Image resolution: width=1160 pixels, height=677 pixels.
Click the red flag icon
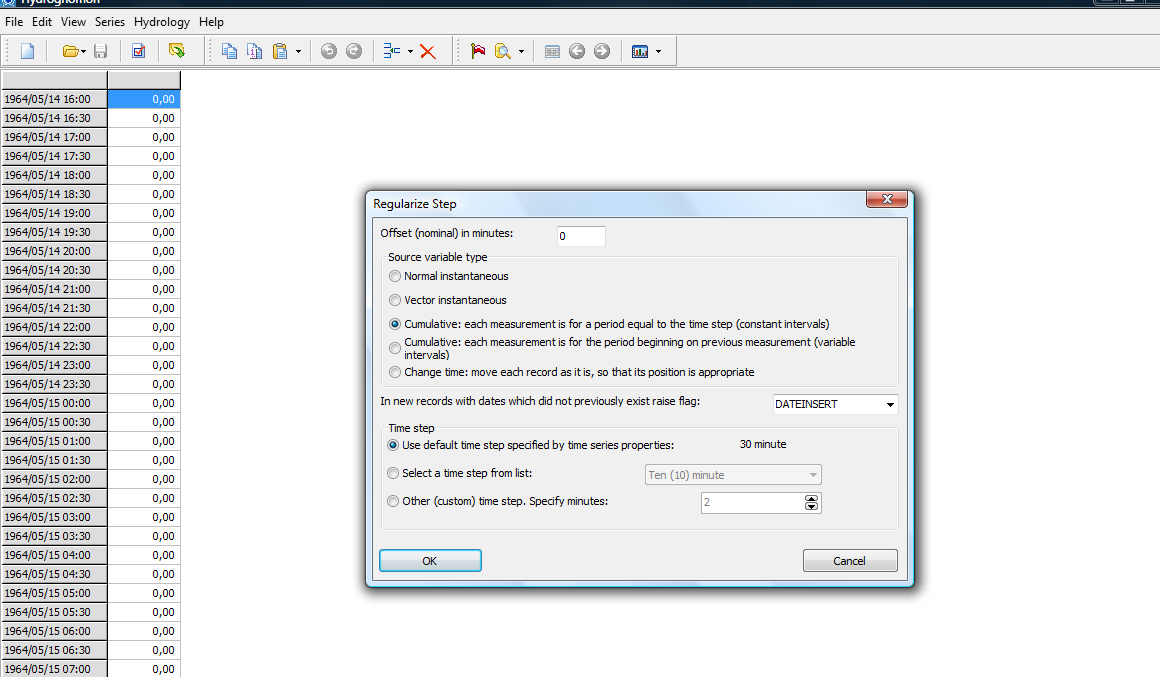point(478,51)
